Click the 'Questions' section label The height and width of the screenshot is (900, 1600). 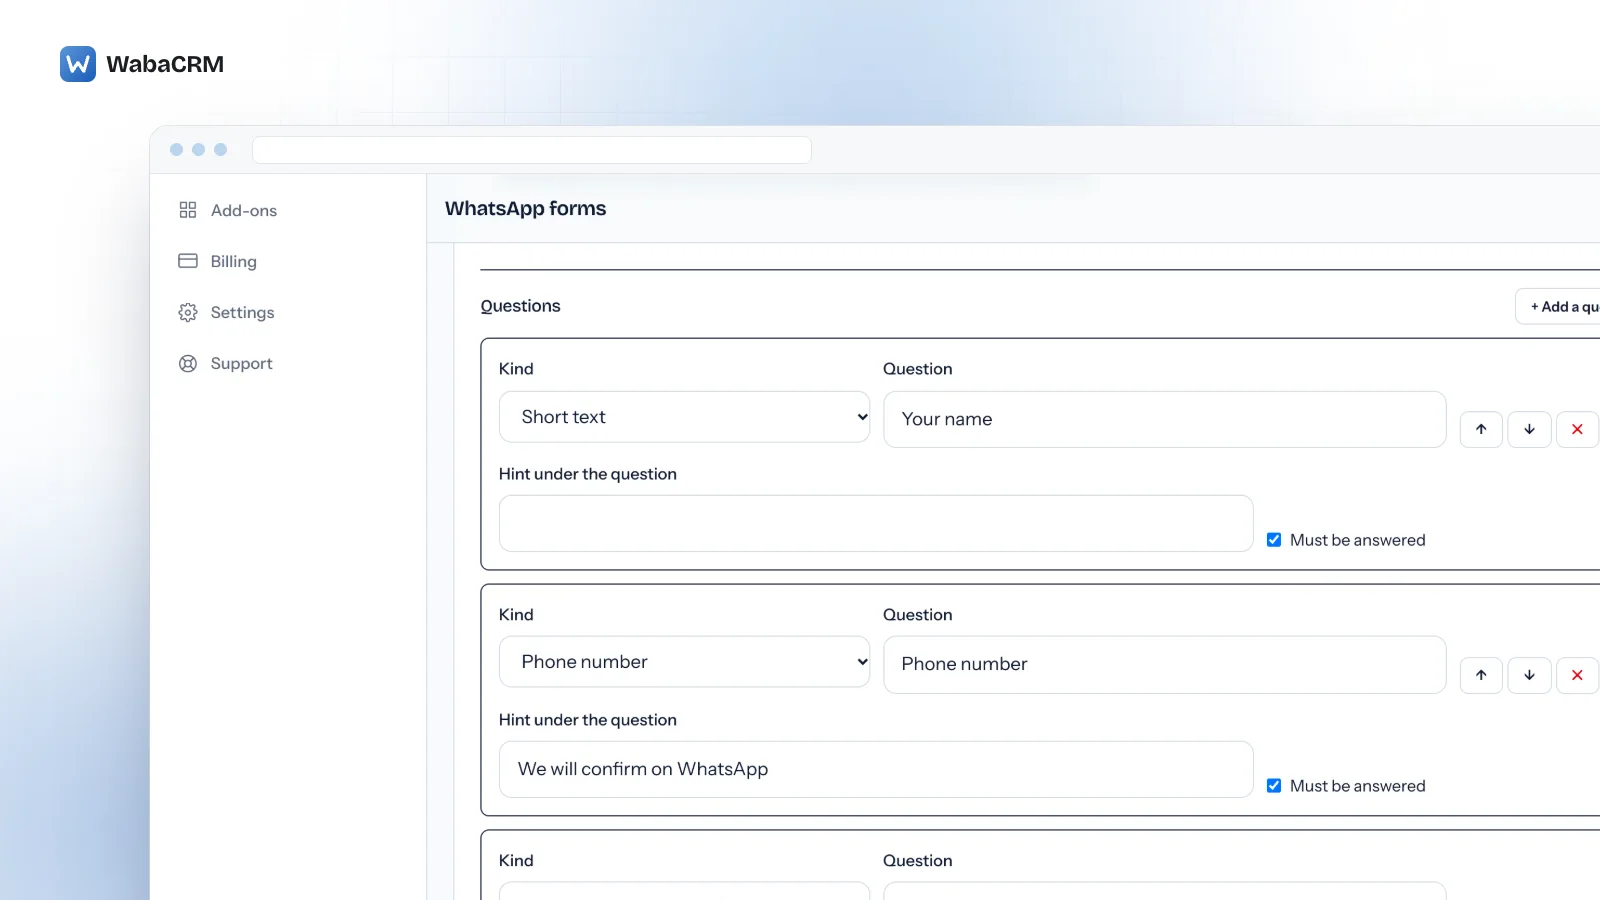point(520,306)
